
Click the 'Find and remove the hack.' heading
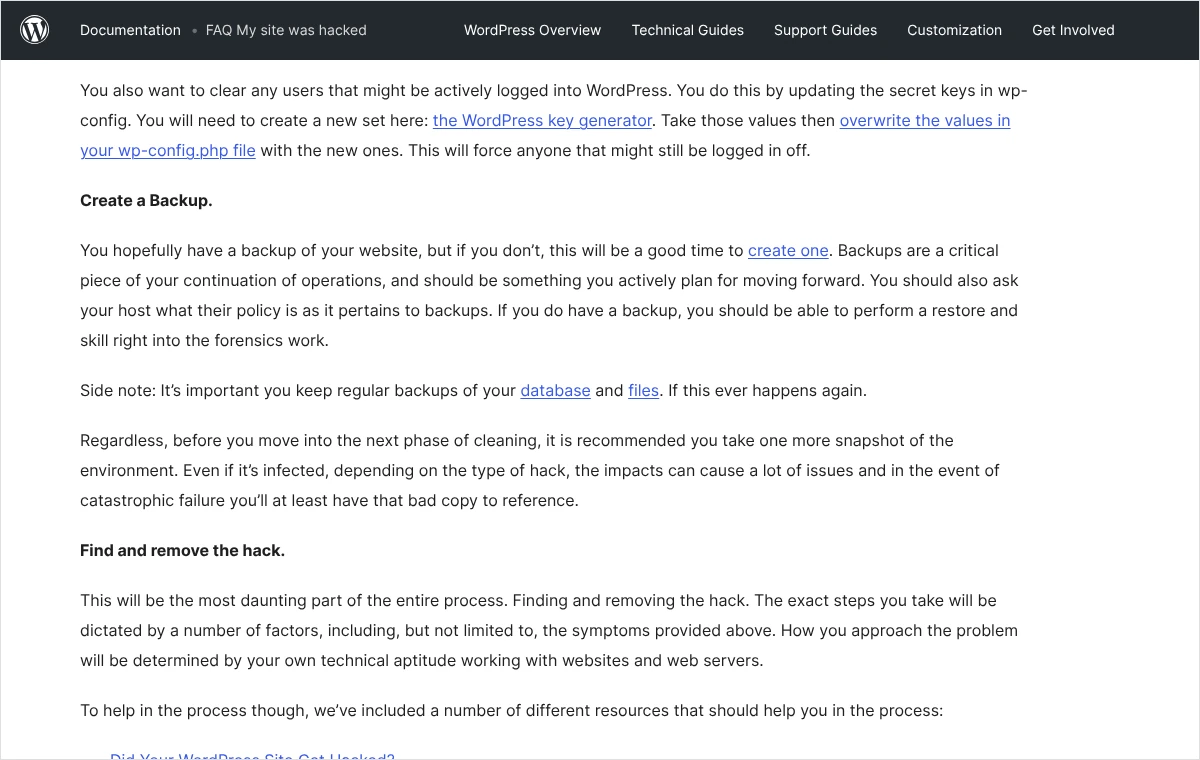pyautogui.click(x=182, y=550)
